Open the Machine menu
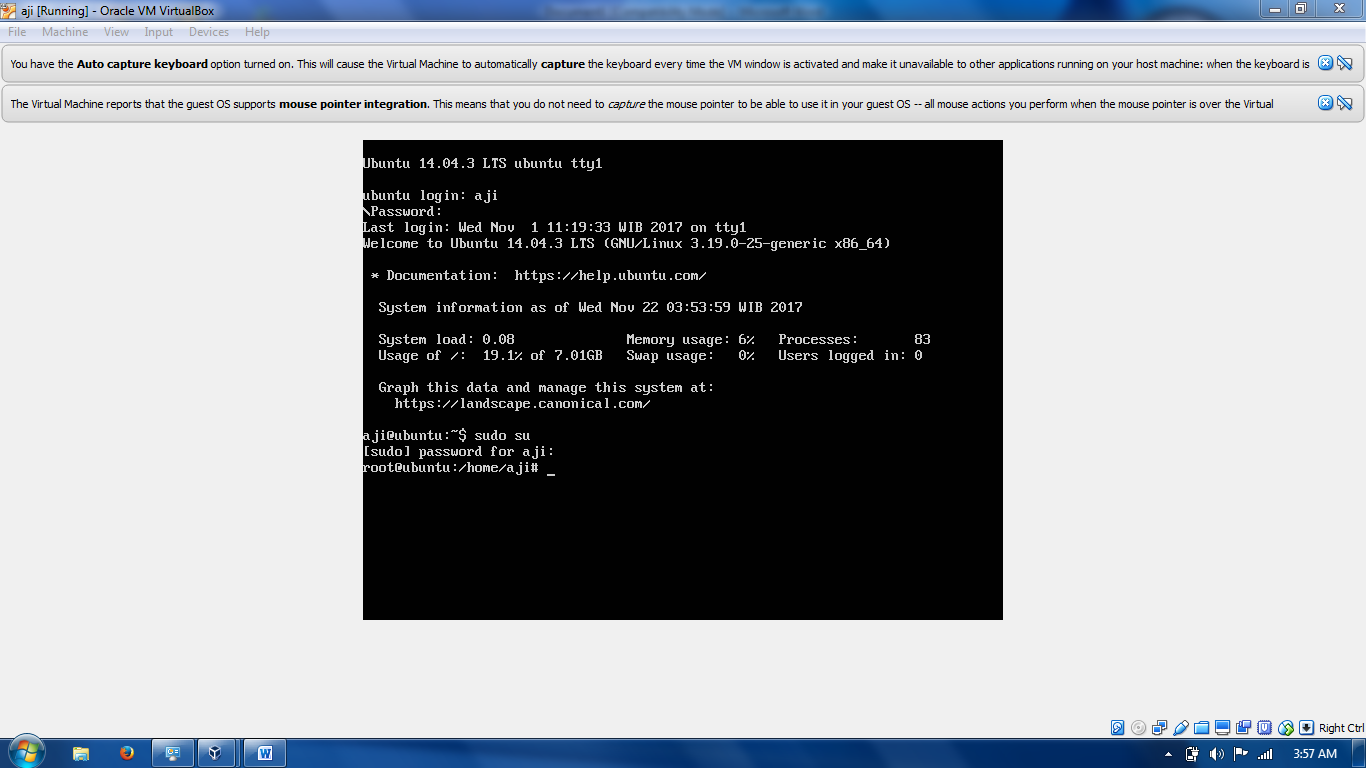 point(65,32)
